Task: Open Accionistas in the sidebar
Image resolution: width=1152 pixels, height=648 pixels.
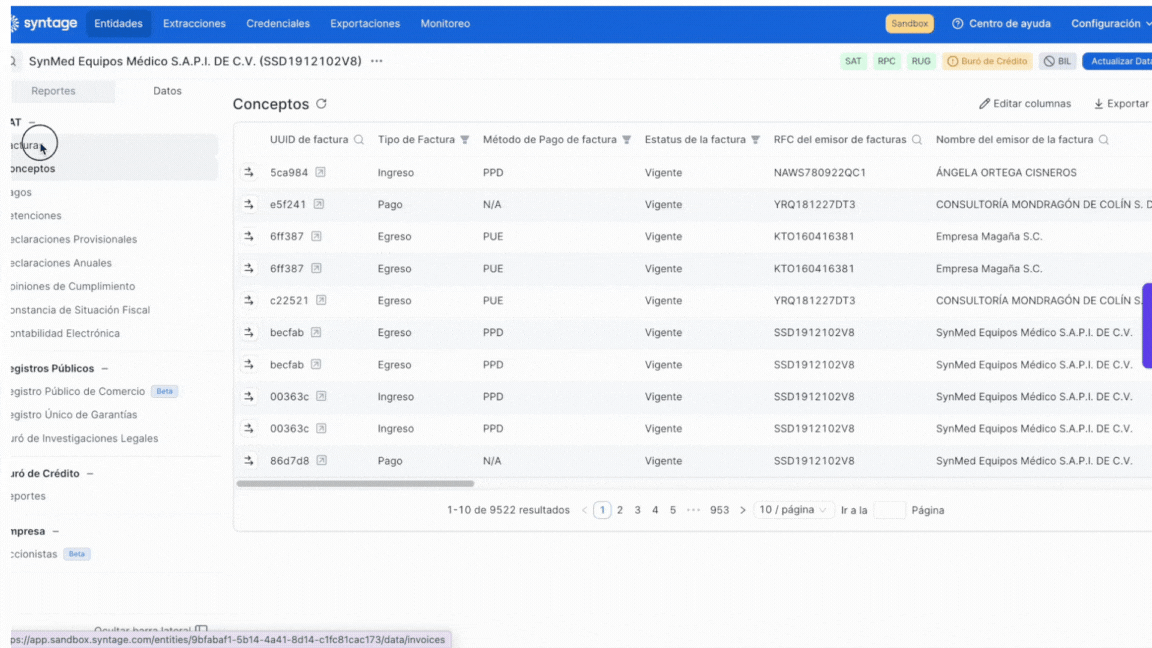Action: click(35, 554)
